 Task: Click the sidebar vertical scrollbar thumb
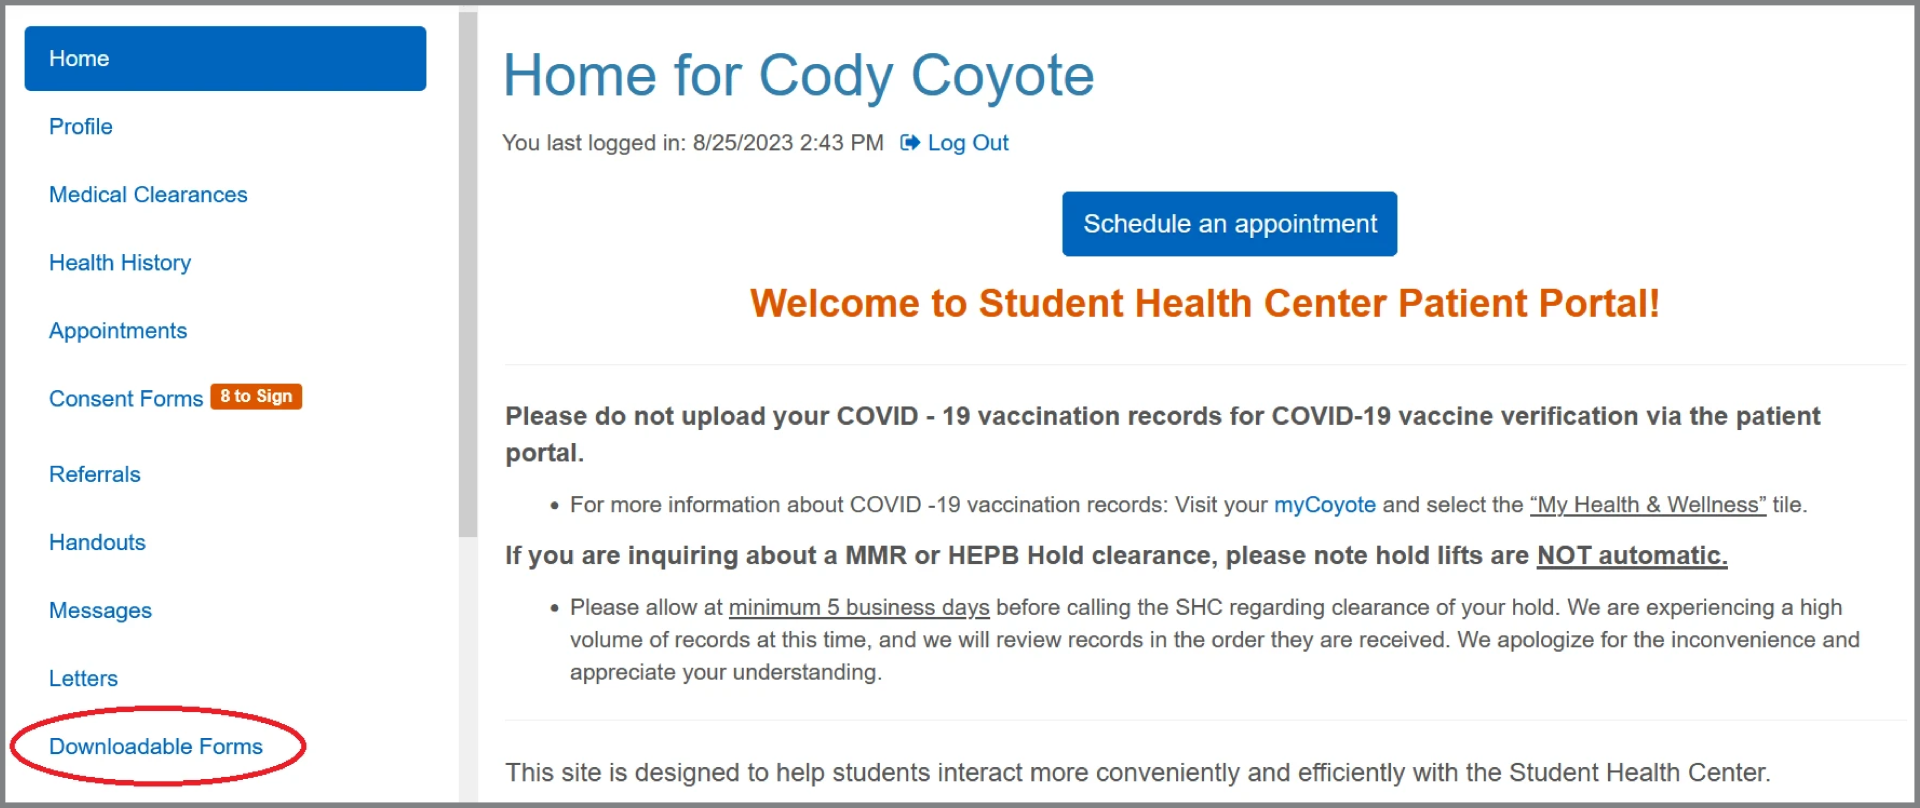click(468, 272)
